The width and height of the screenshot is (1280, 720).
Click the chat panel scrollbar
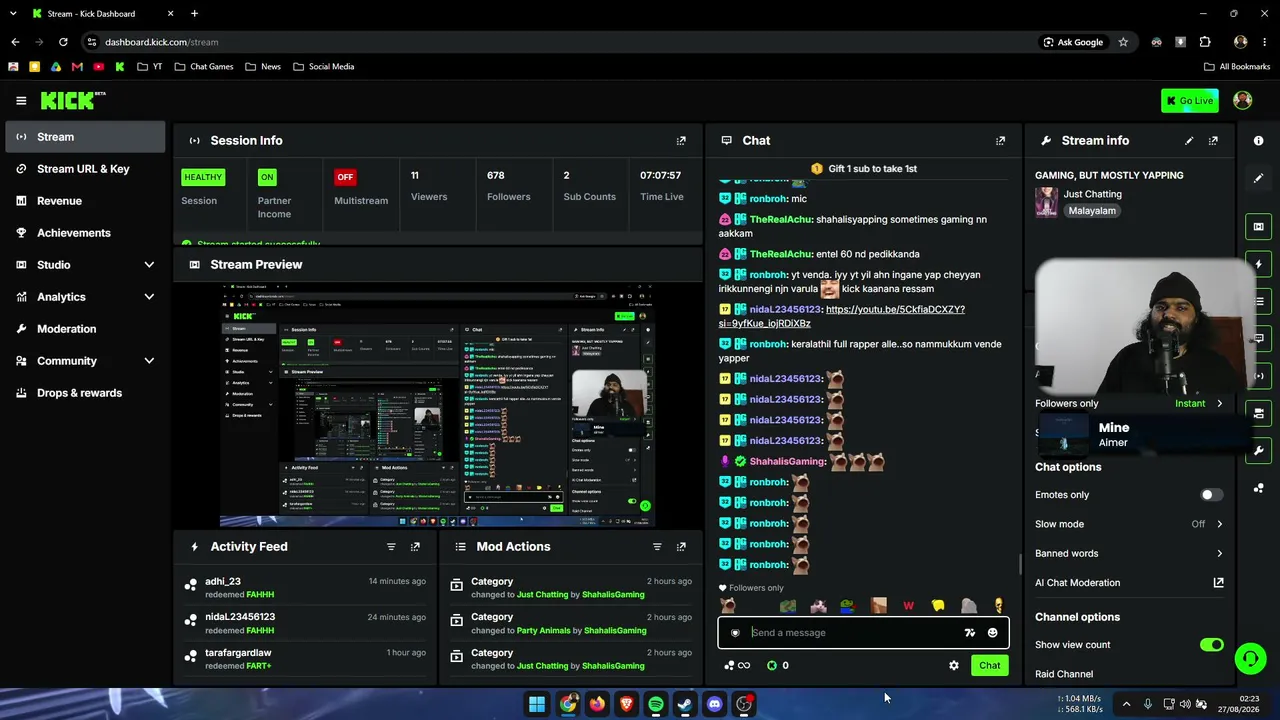1020,565
